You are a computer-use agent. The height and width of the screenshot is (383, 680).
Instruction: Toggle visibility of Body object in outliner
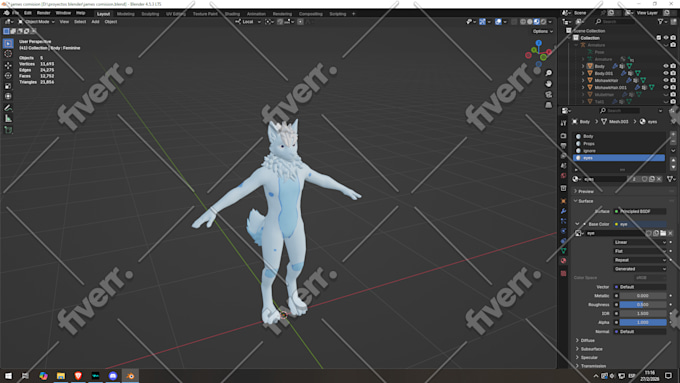[x=666, y=66]
